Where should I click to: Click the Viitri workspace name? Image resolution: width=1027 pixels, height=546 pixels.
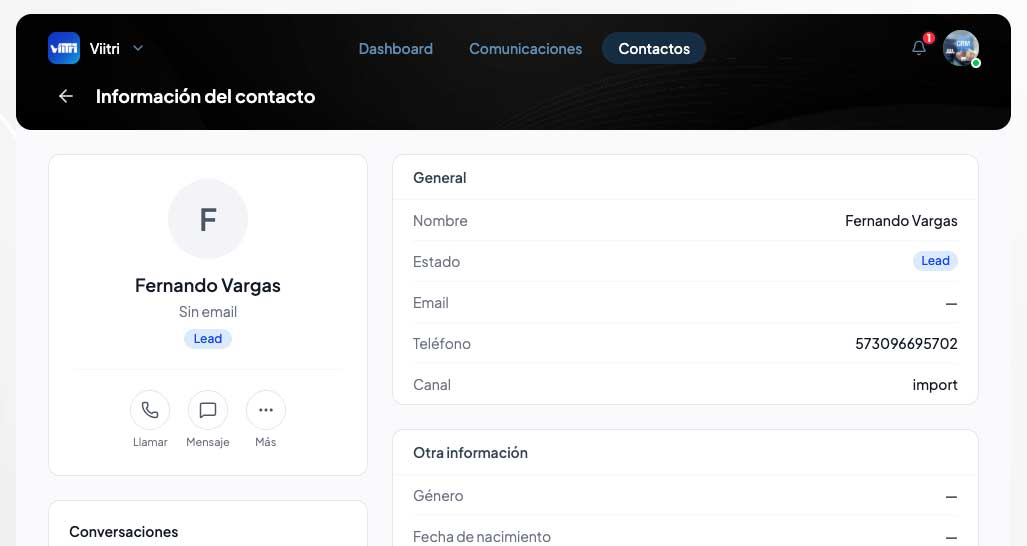tap(105, 48)
